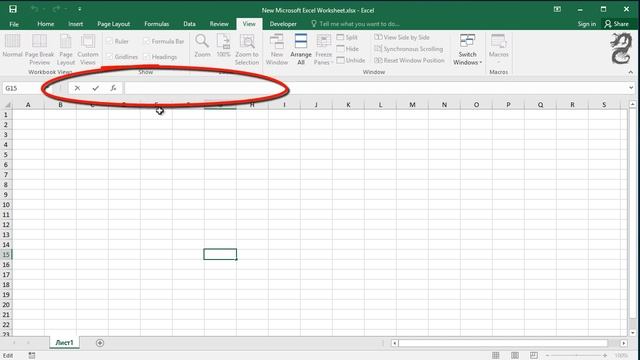Open the File menu
Viewport: 640px width, 360px height.
tap(14, 24)
